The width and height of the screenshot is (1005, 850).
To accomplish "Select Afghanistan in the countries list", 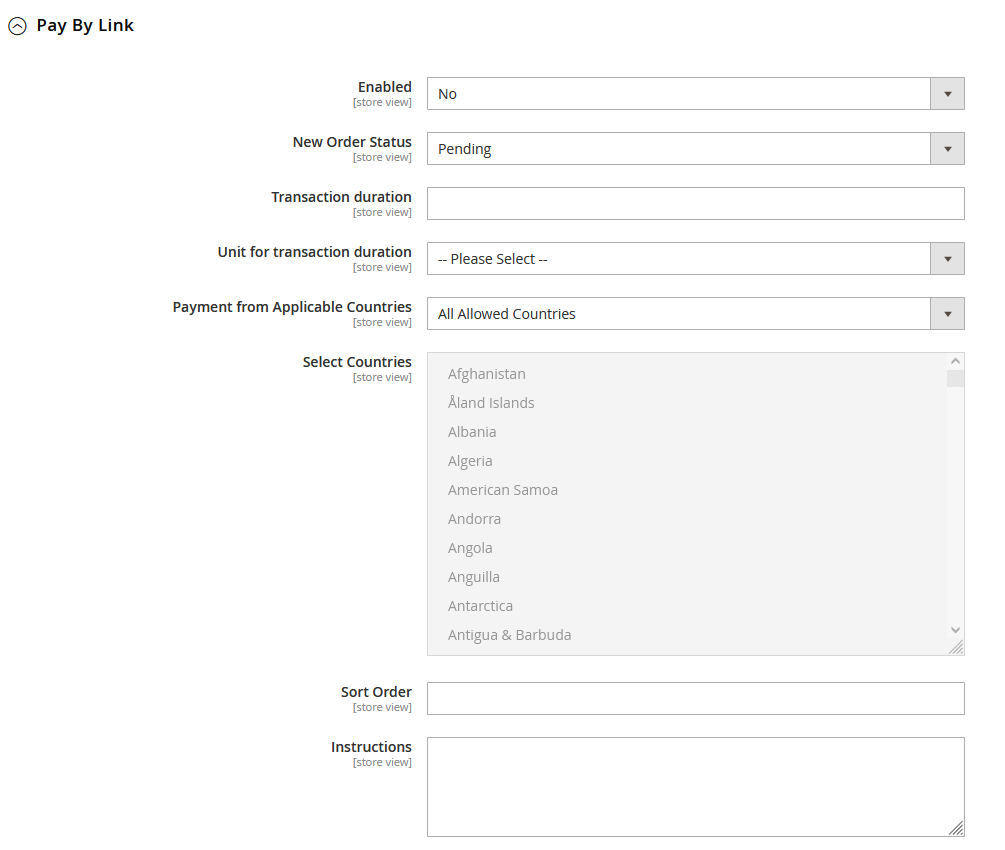I will [x=487, y=374].
